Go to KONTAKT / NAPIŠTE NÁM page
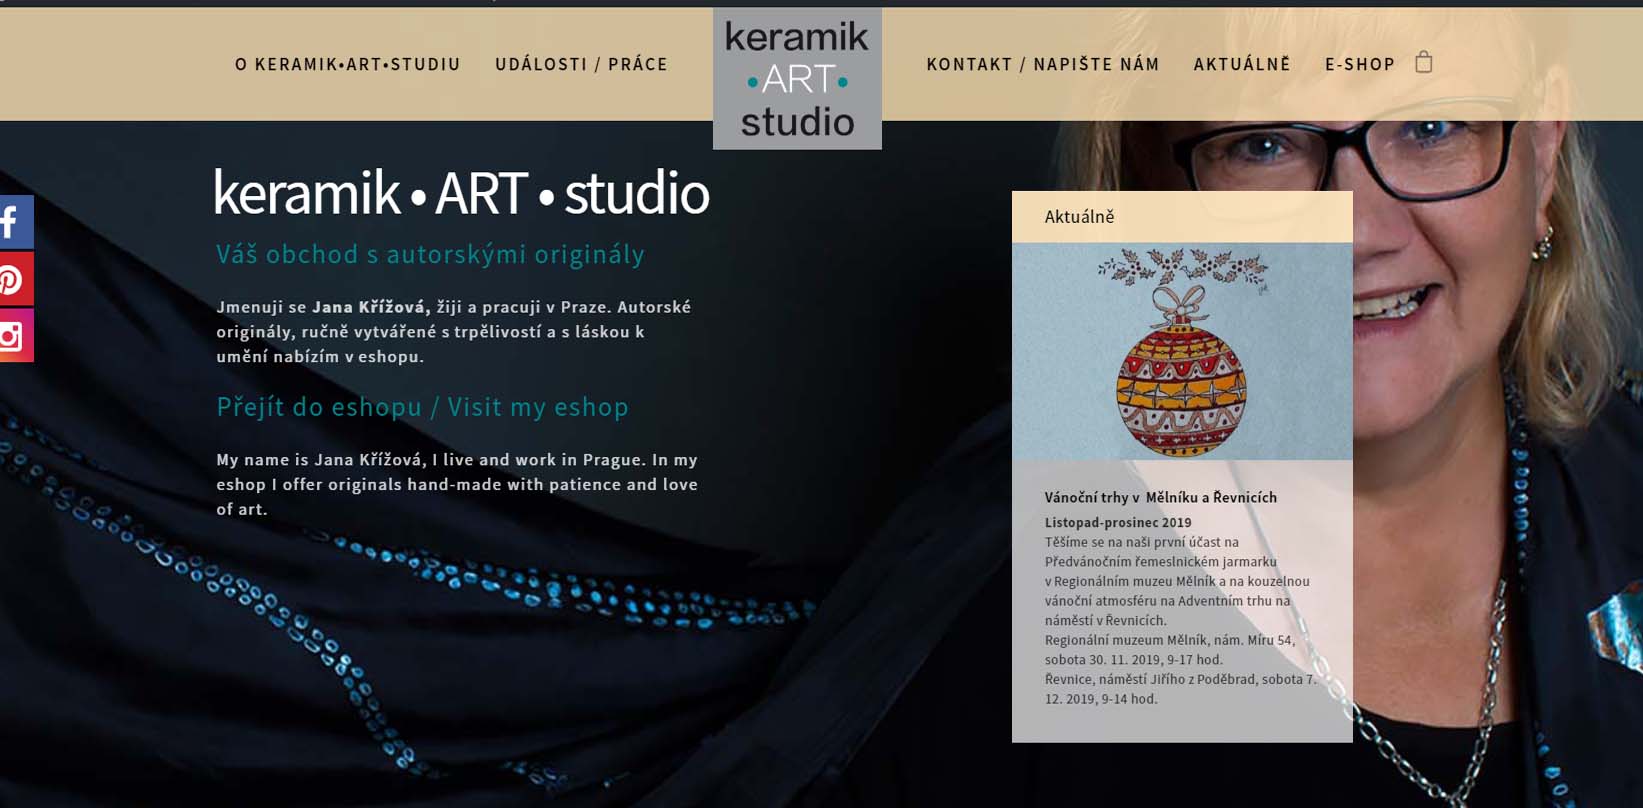 [1043, 64]
